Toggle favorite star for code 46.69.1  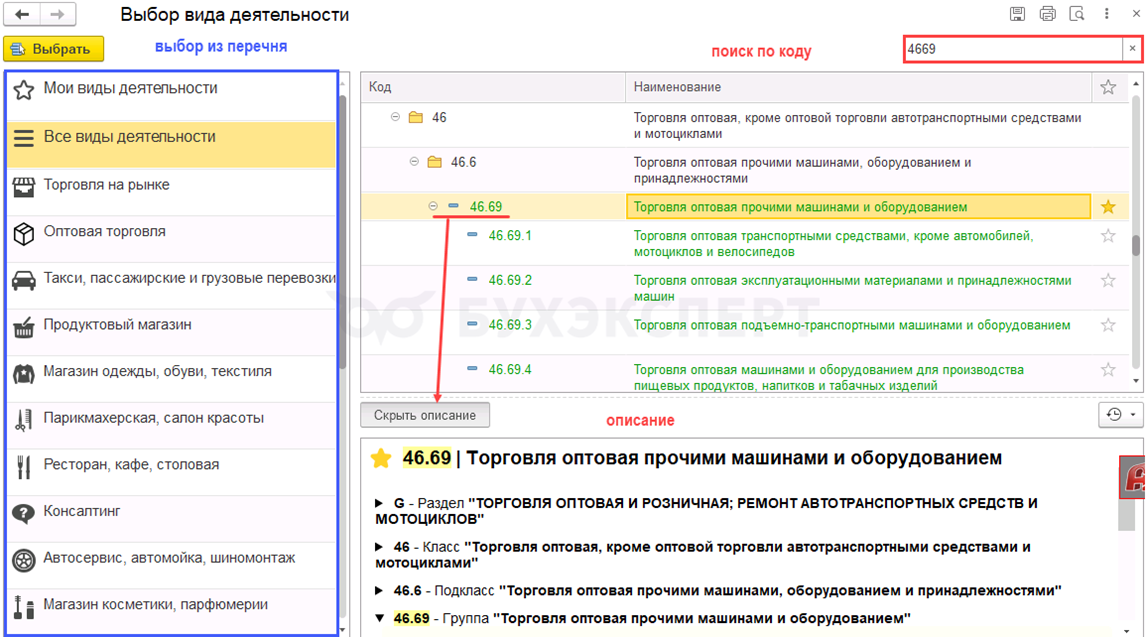pos(1108,236)
